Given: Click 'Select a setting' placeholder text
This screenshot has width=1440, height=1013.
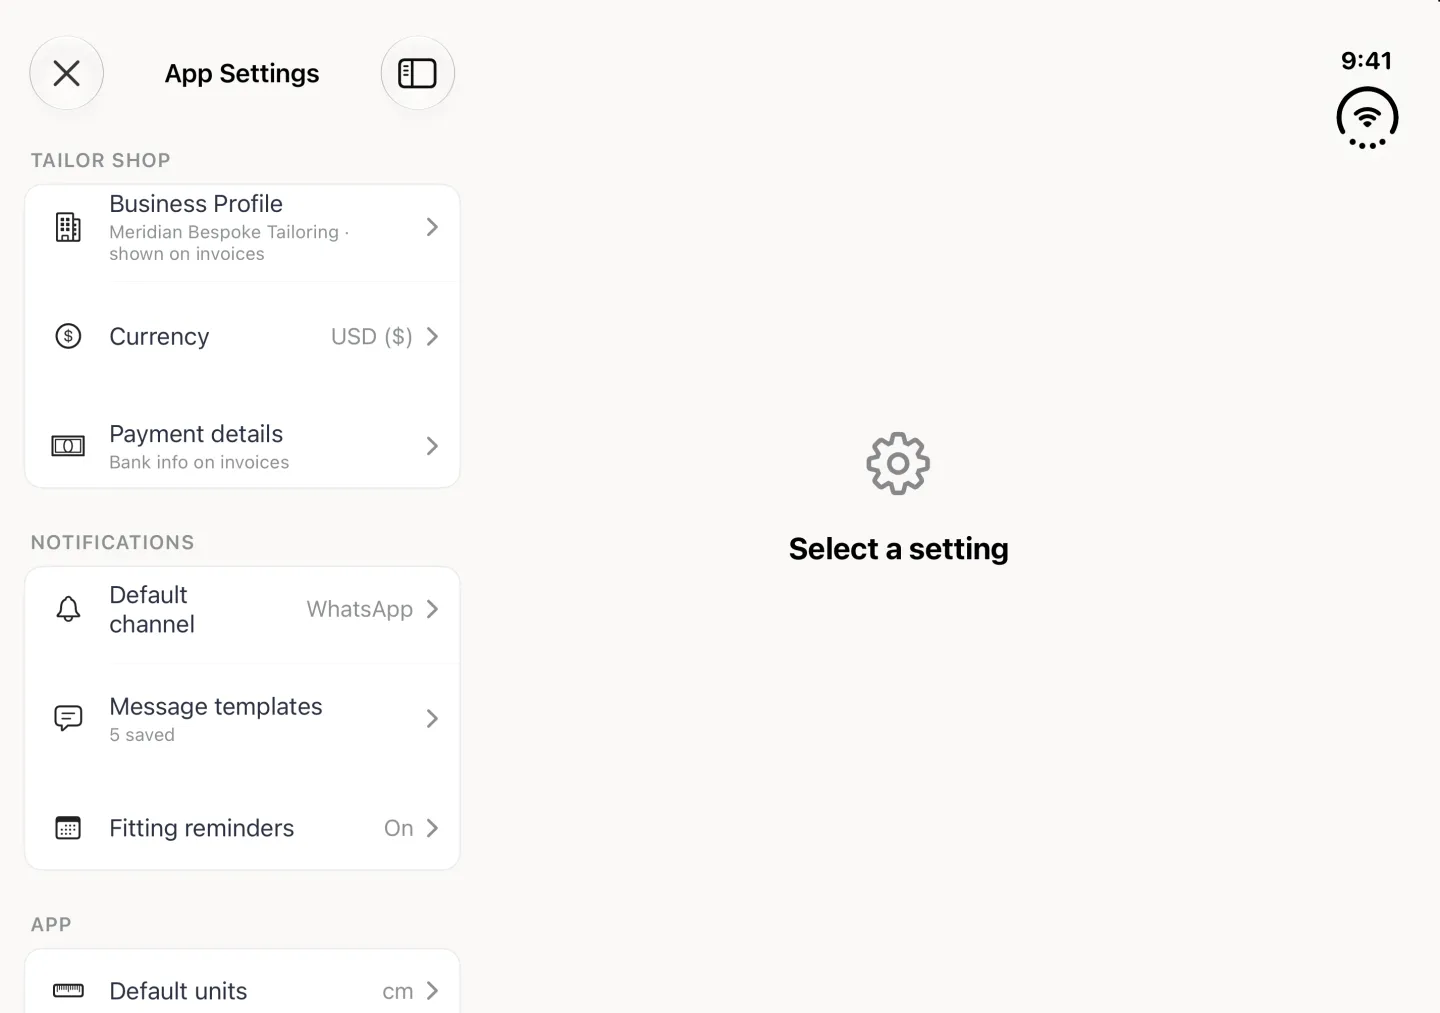Looking at the screenshot, I should click(899, 549).
